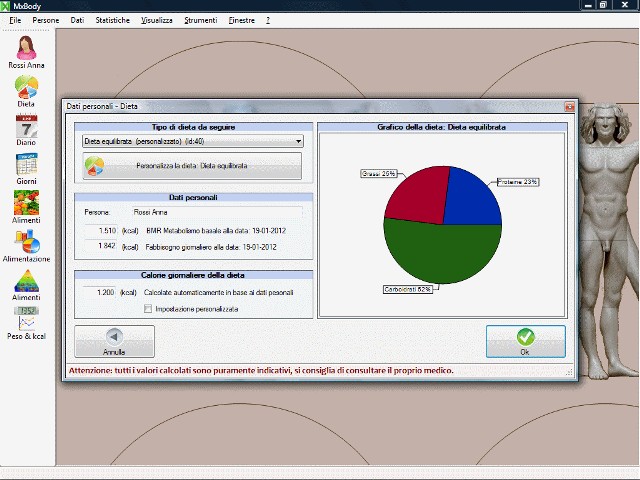Expand the Dieta equilibrata dropdown
This screenshot has width=640, height=480.
298,141
